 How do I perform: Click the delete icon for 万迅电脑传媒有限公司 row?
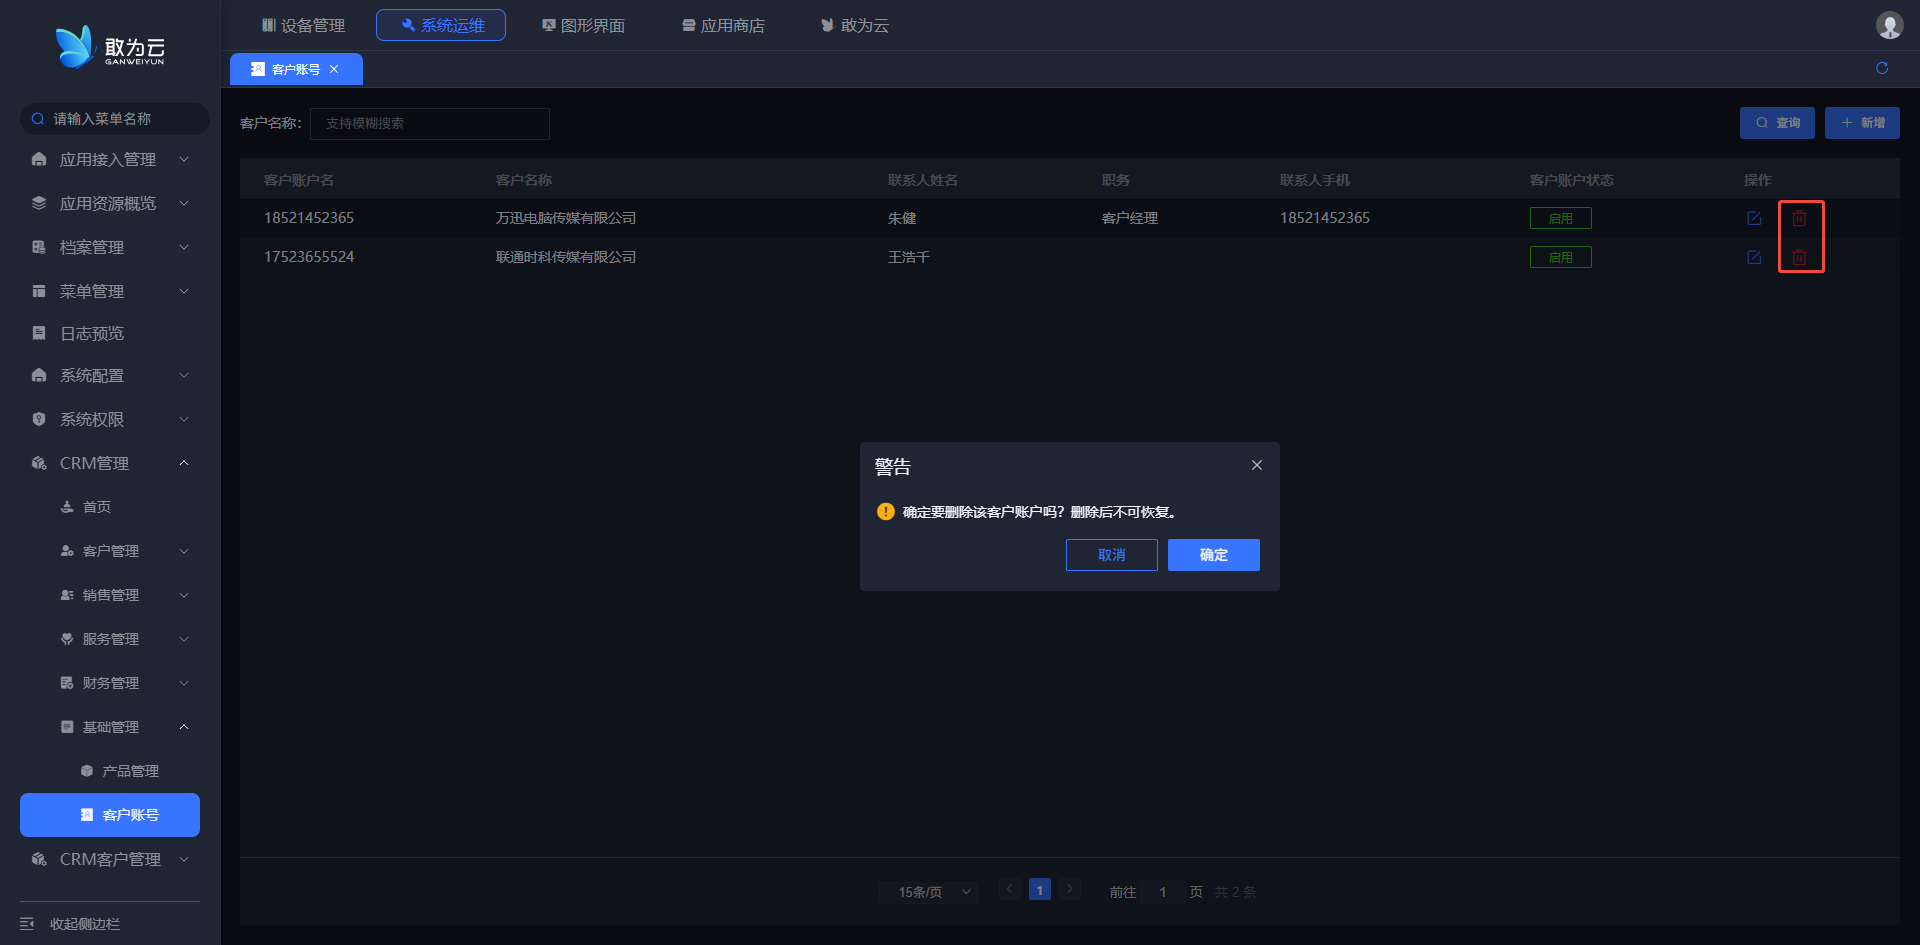click(x=1799, y=218)
